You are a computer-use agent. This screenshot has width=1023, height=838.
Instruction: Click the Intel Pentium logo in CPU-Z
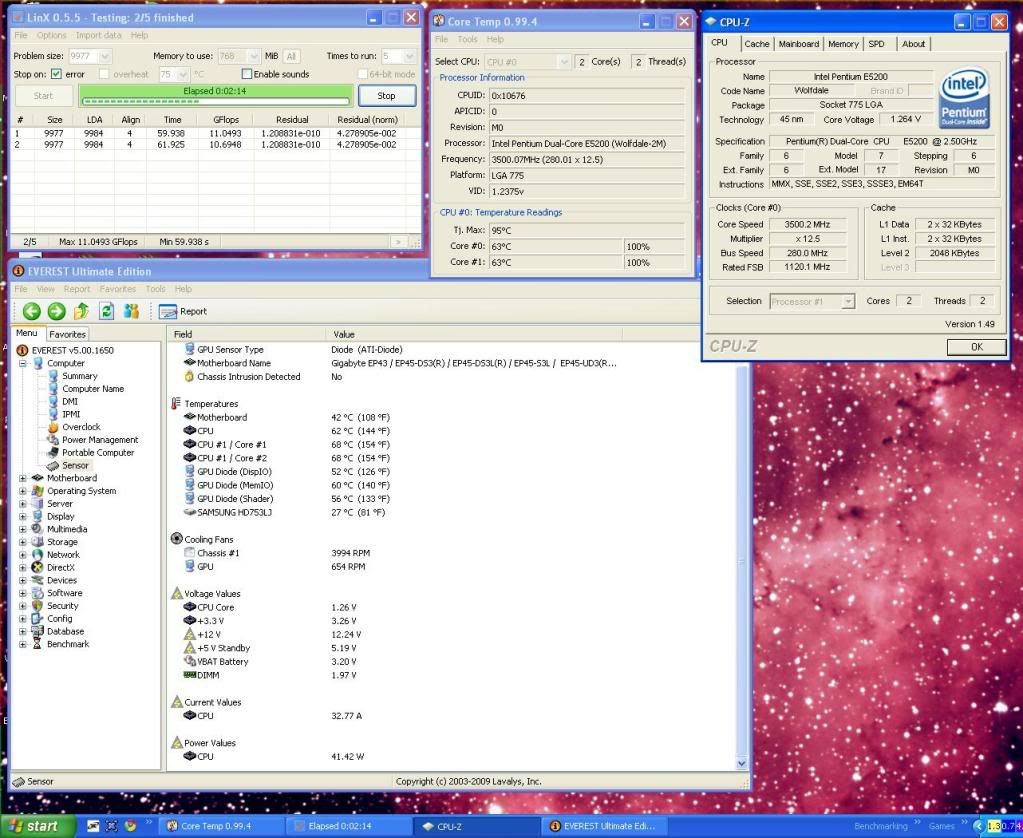point(964,99)
